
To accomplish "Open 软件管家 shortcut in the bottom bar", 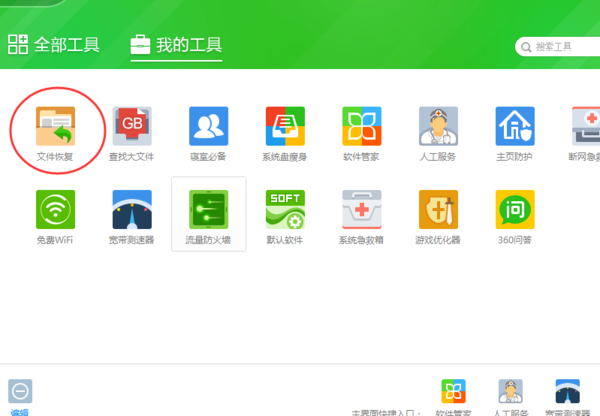I will (x=454, y=392).
